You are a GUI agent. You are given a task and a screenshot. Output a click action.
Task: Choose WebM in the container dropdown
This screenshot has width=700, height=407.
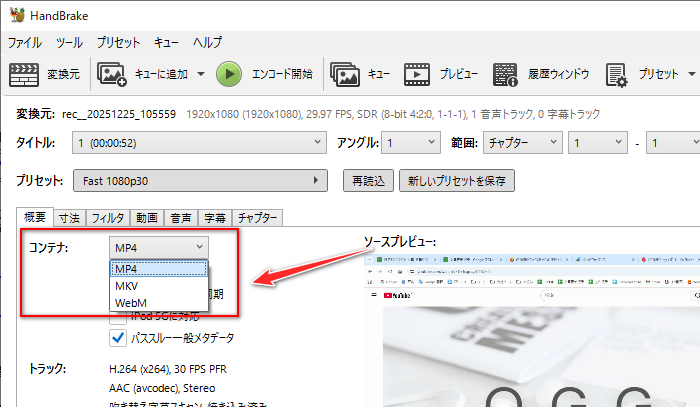click(131, 302)
